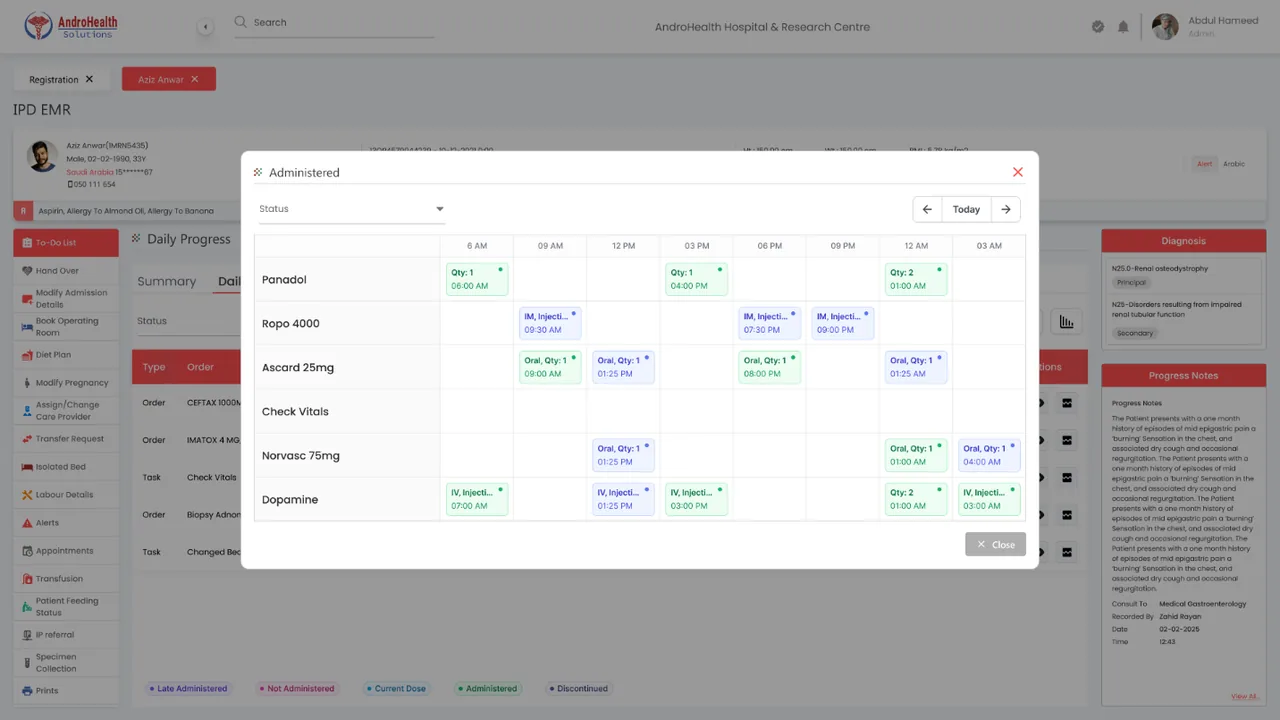Click the View All link in Progress Notes
Screen dimensions: 1280x720
1244,696
